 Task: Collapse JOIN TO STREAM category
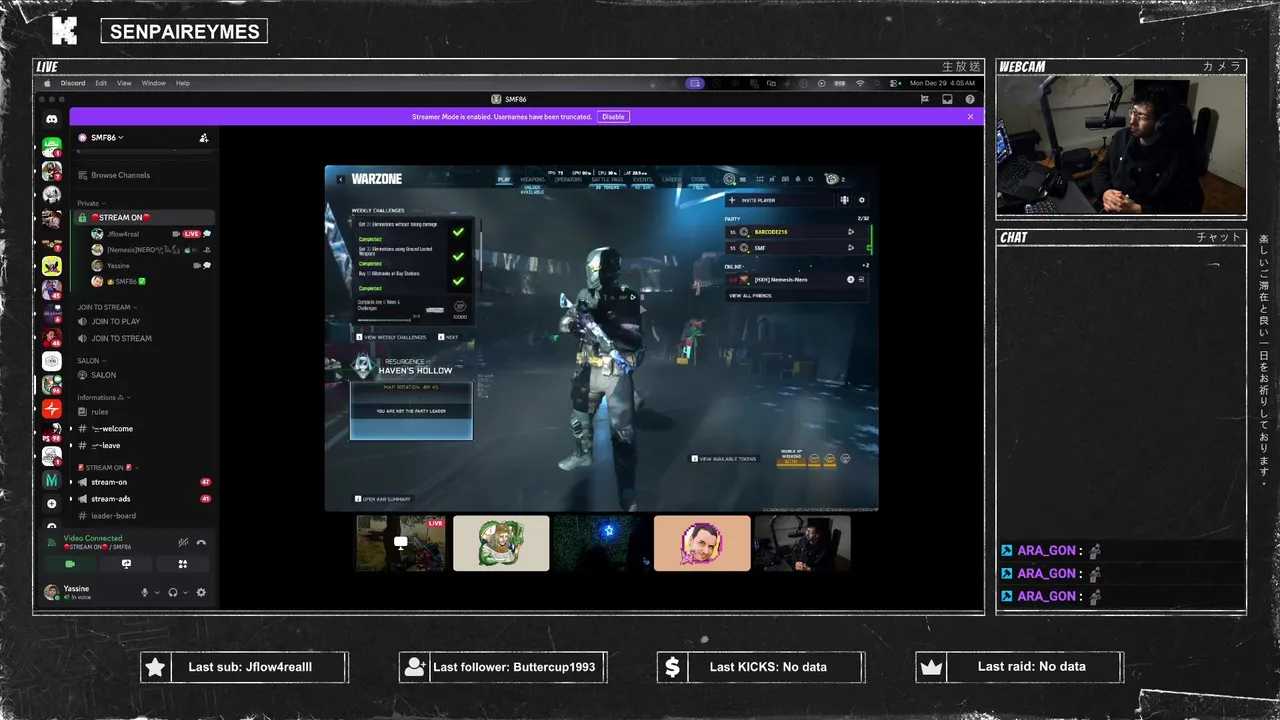(x=107, y=307)
